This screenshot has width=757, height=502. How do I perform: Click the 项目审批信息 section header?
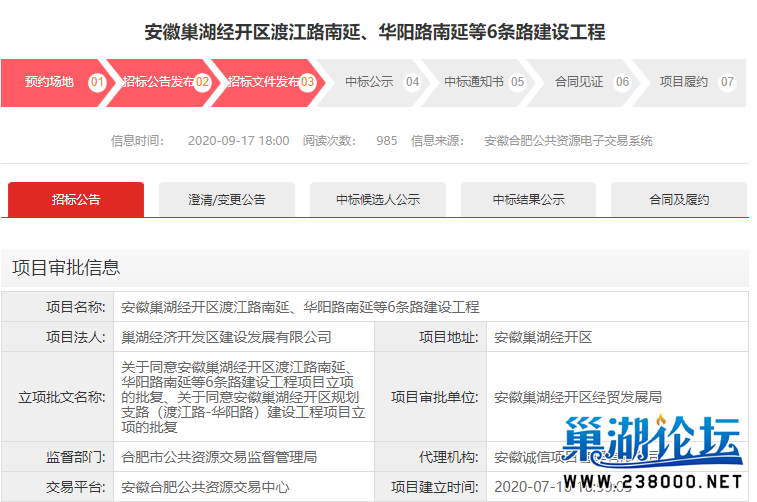pyautogui.click(x=375, y=268)
